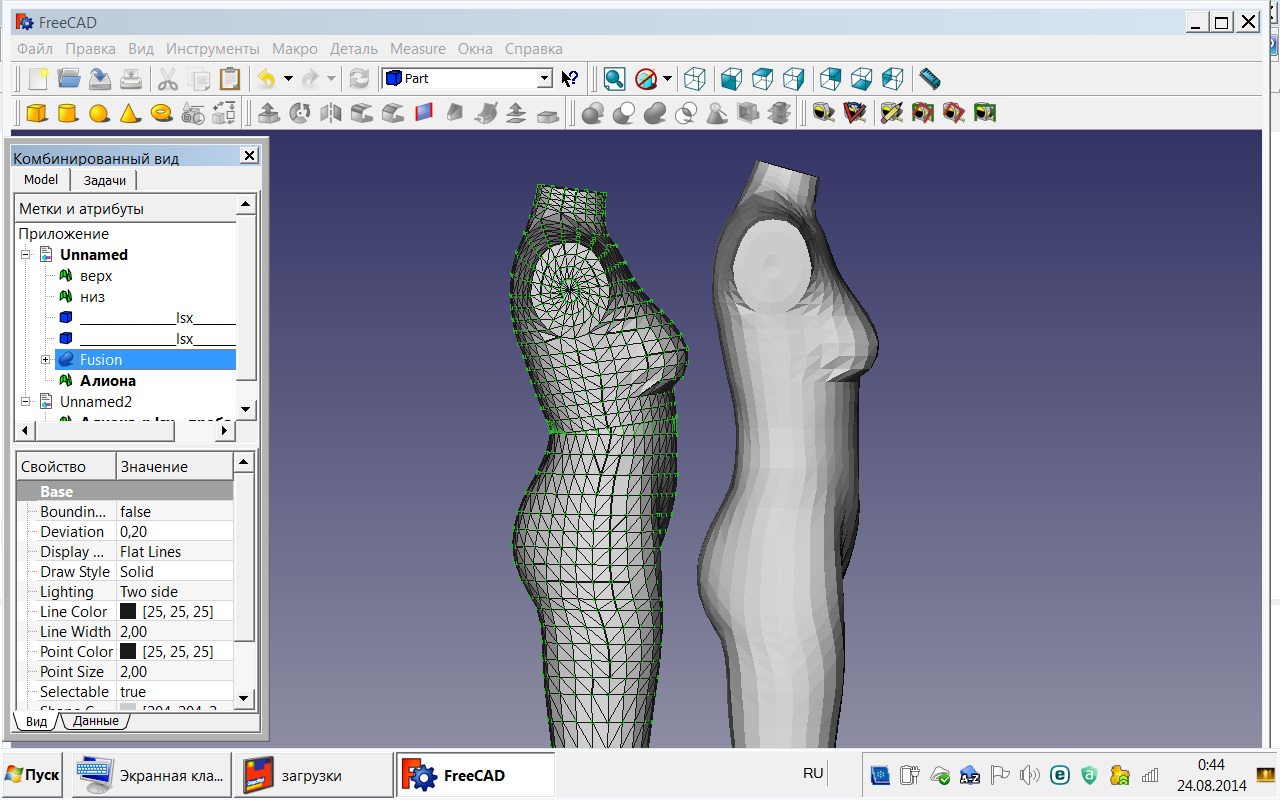Image resolution: width=1280 pixels, height=800 pixels.
Task: Click the Пуск start button
Action: click(x=32, y=775)
